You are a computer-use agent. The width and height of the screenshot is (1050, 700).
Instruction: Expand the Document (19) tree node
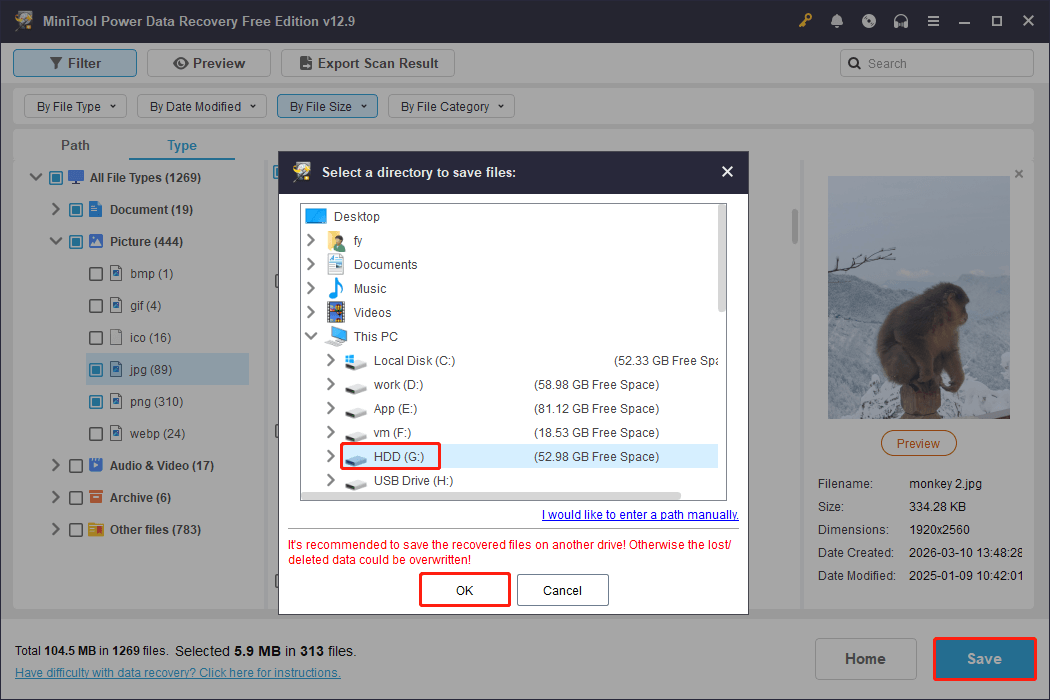tap(56, 209)
